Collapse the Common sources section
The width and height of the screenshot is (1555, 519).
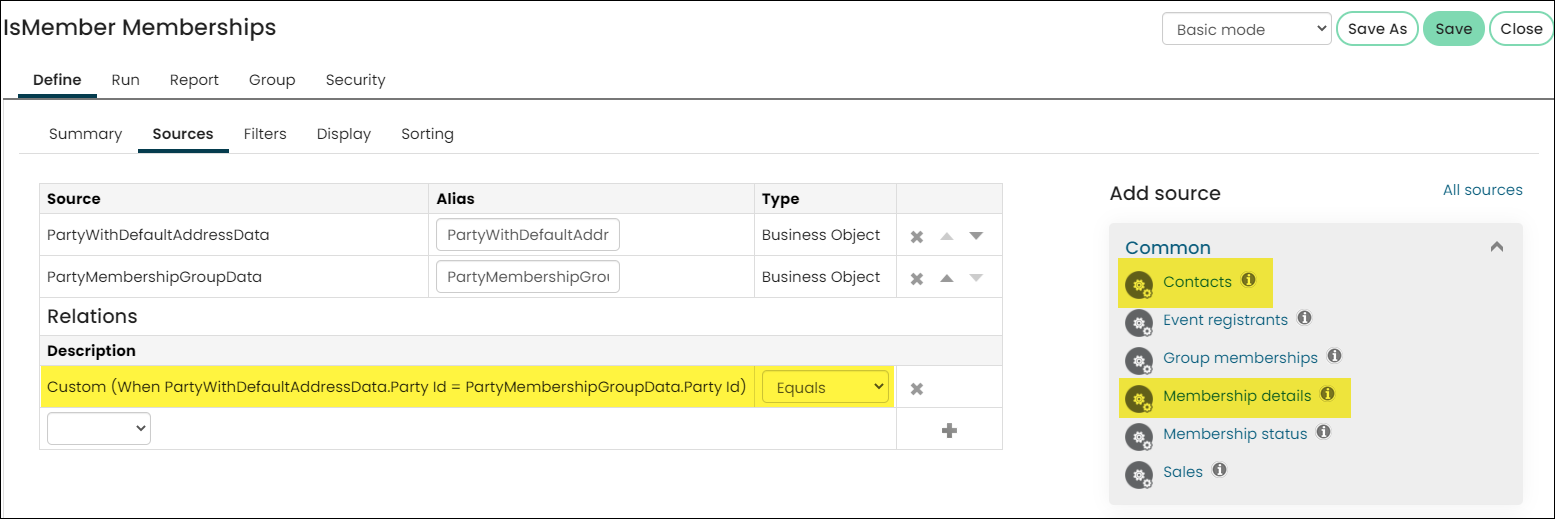[1496, 247]
